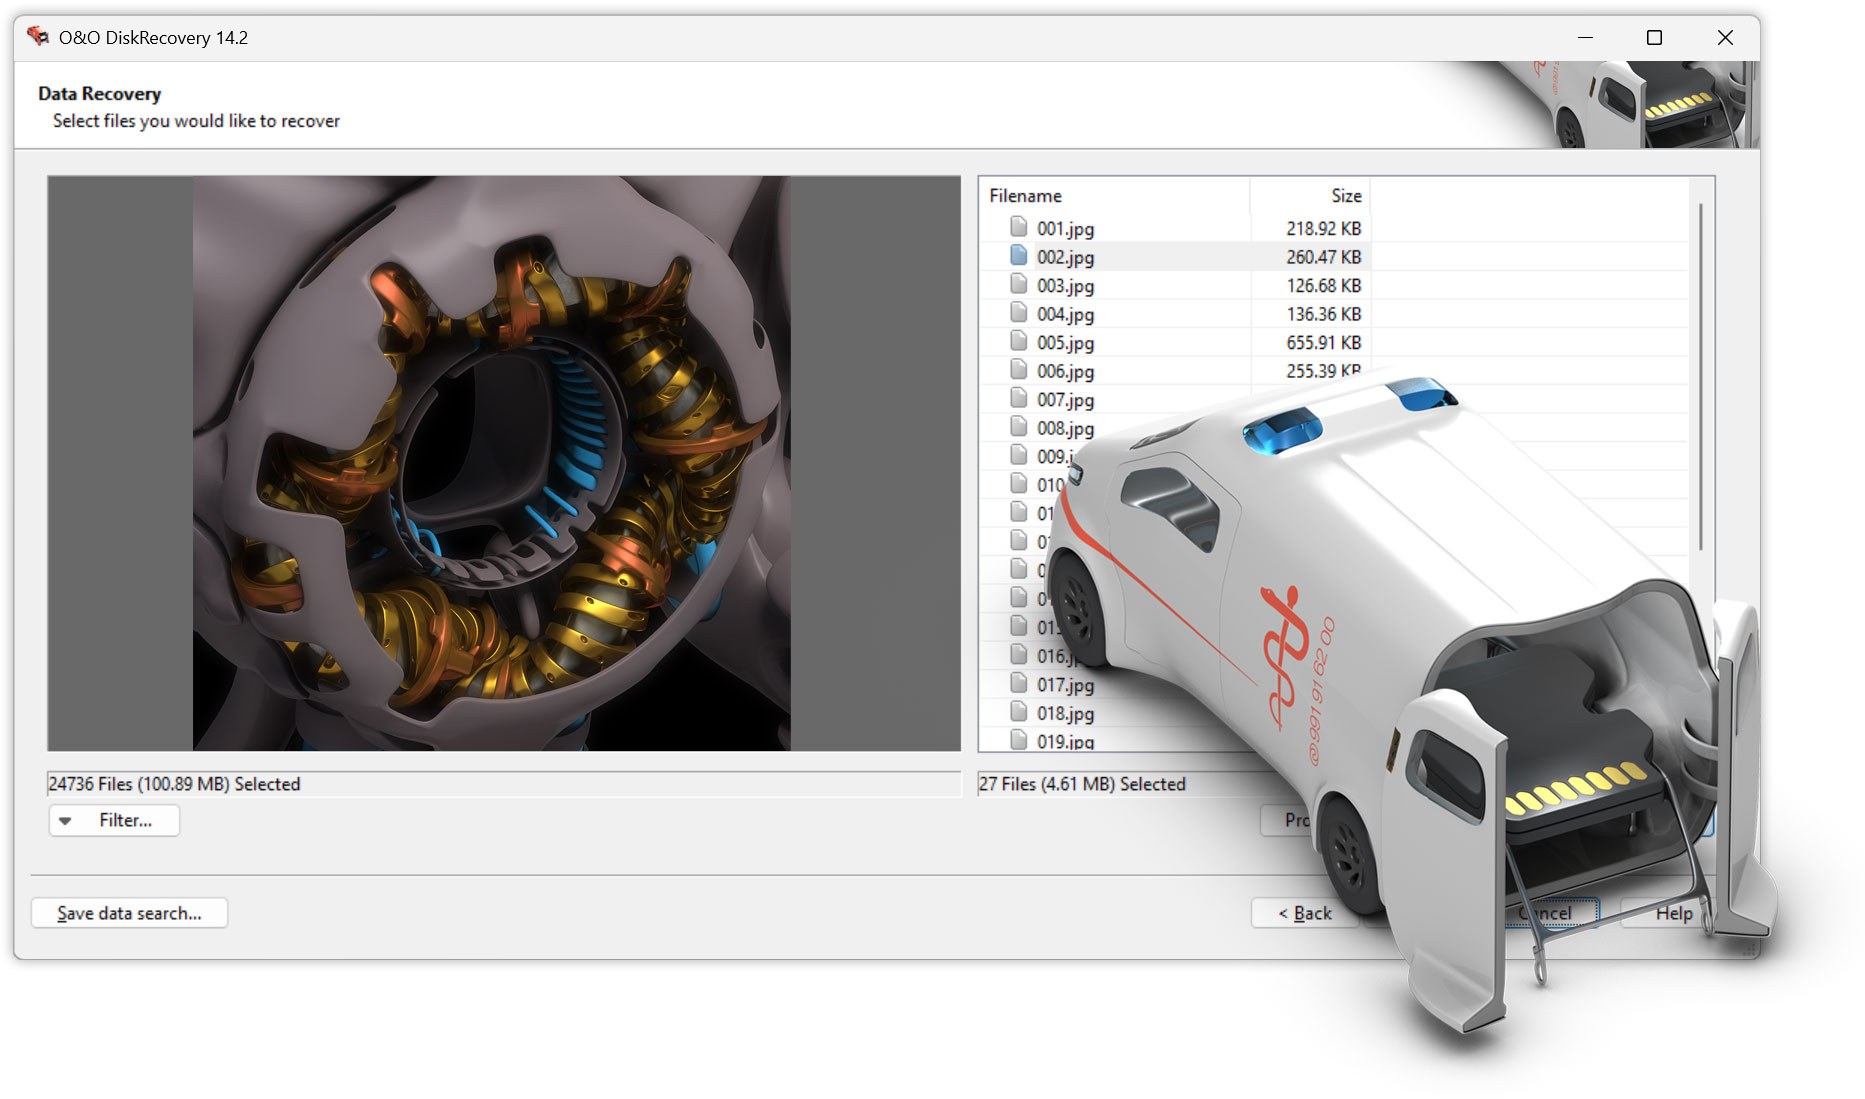Click the file icon next to 017.jpg

pyautogui.click(x=1018, y=684)
